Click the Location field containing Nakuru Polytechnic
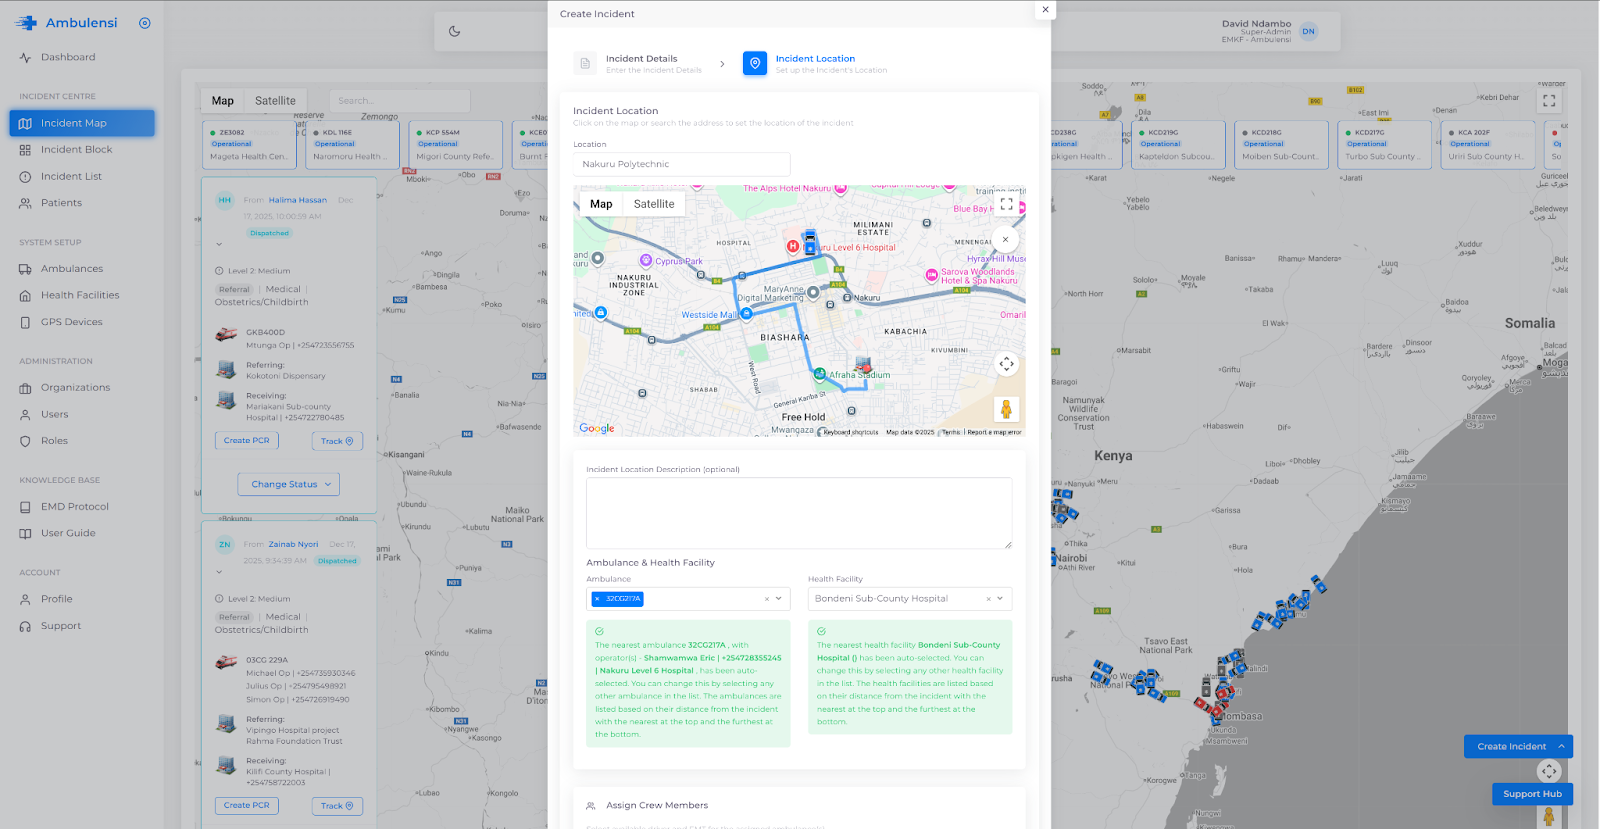 [681, 164]
